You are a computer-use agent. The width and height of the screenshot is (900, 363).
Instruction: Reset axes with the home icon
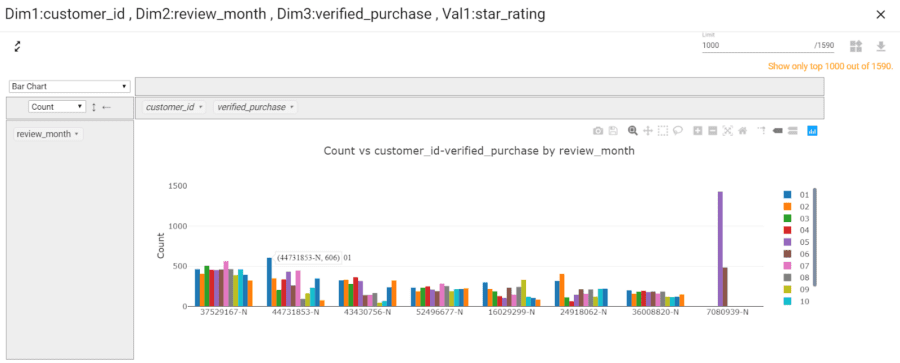point(742,131)
